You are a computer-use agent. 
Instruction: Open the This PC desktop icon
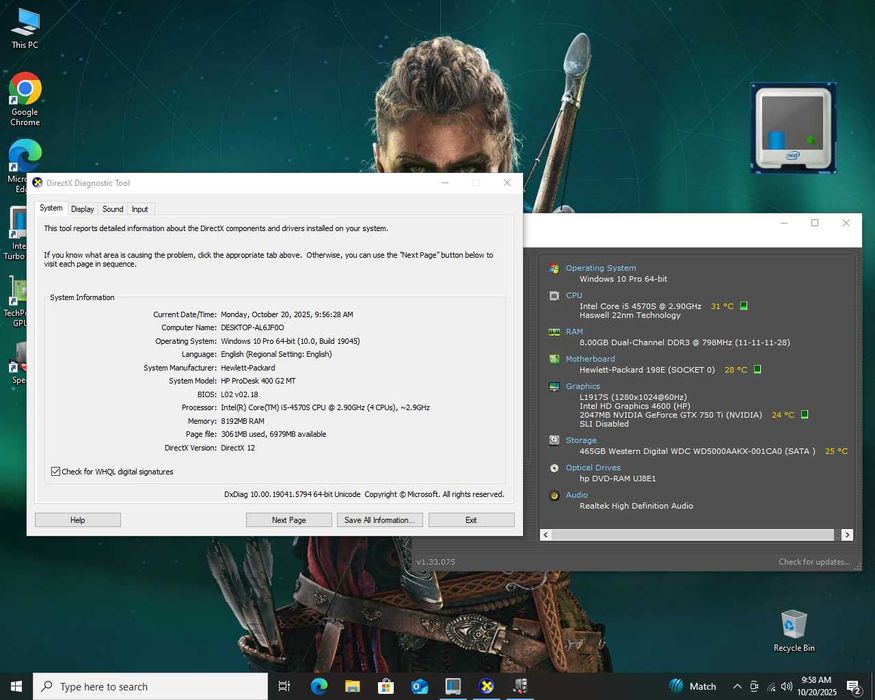pyautogui.click(x=25, y=29)
